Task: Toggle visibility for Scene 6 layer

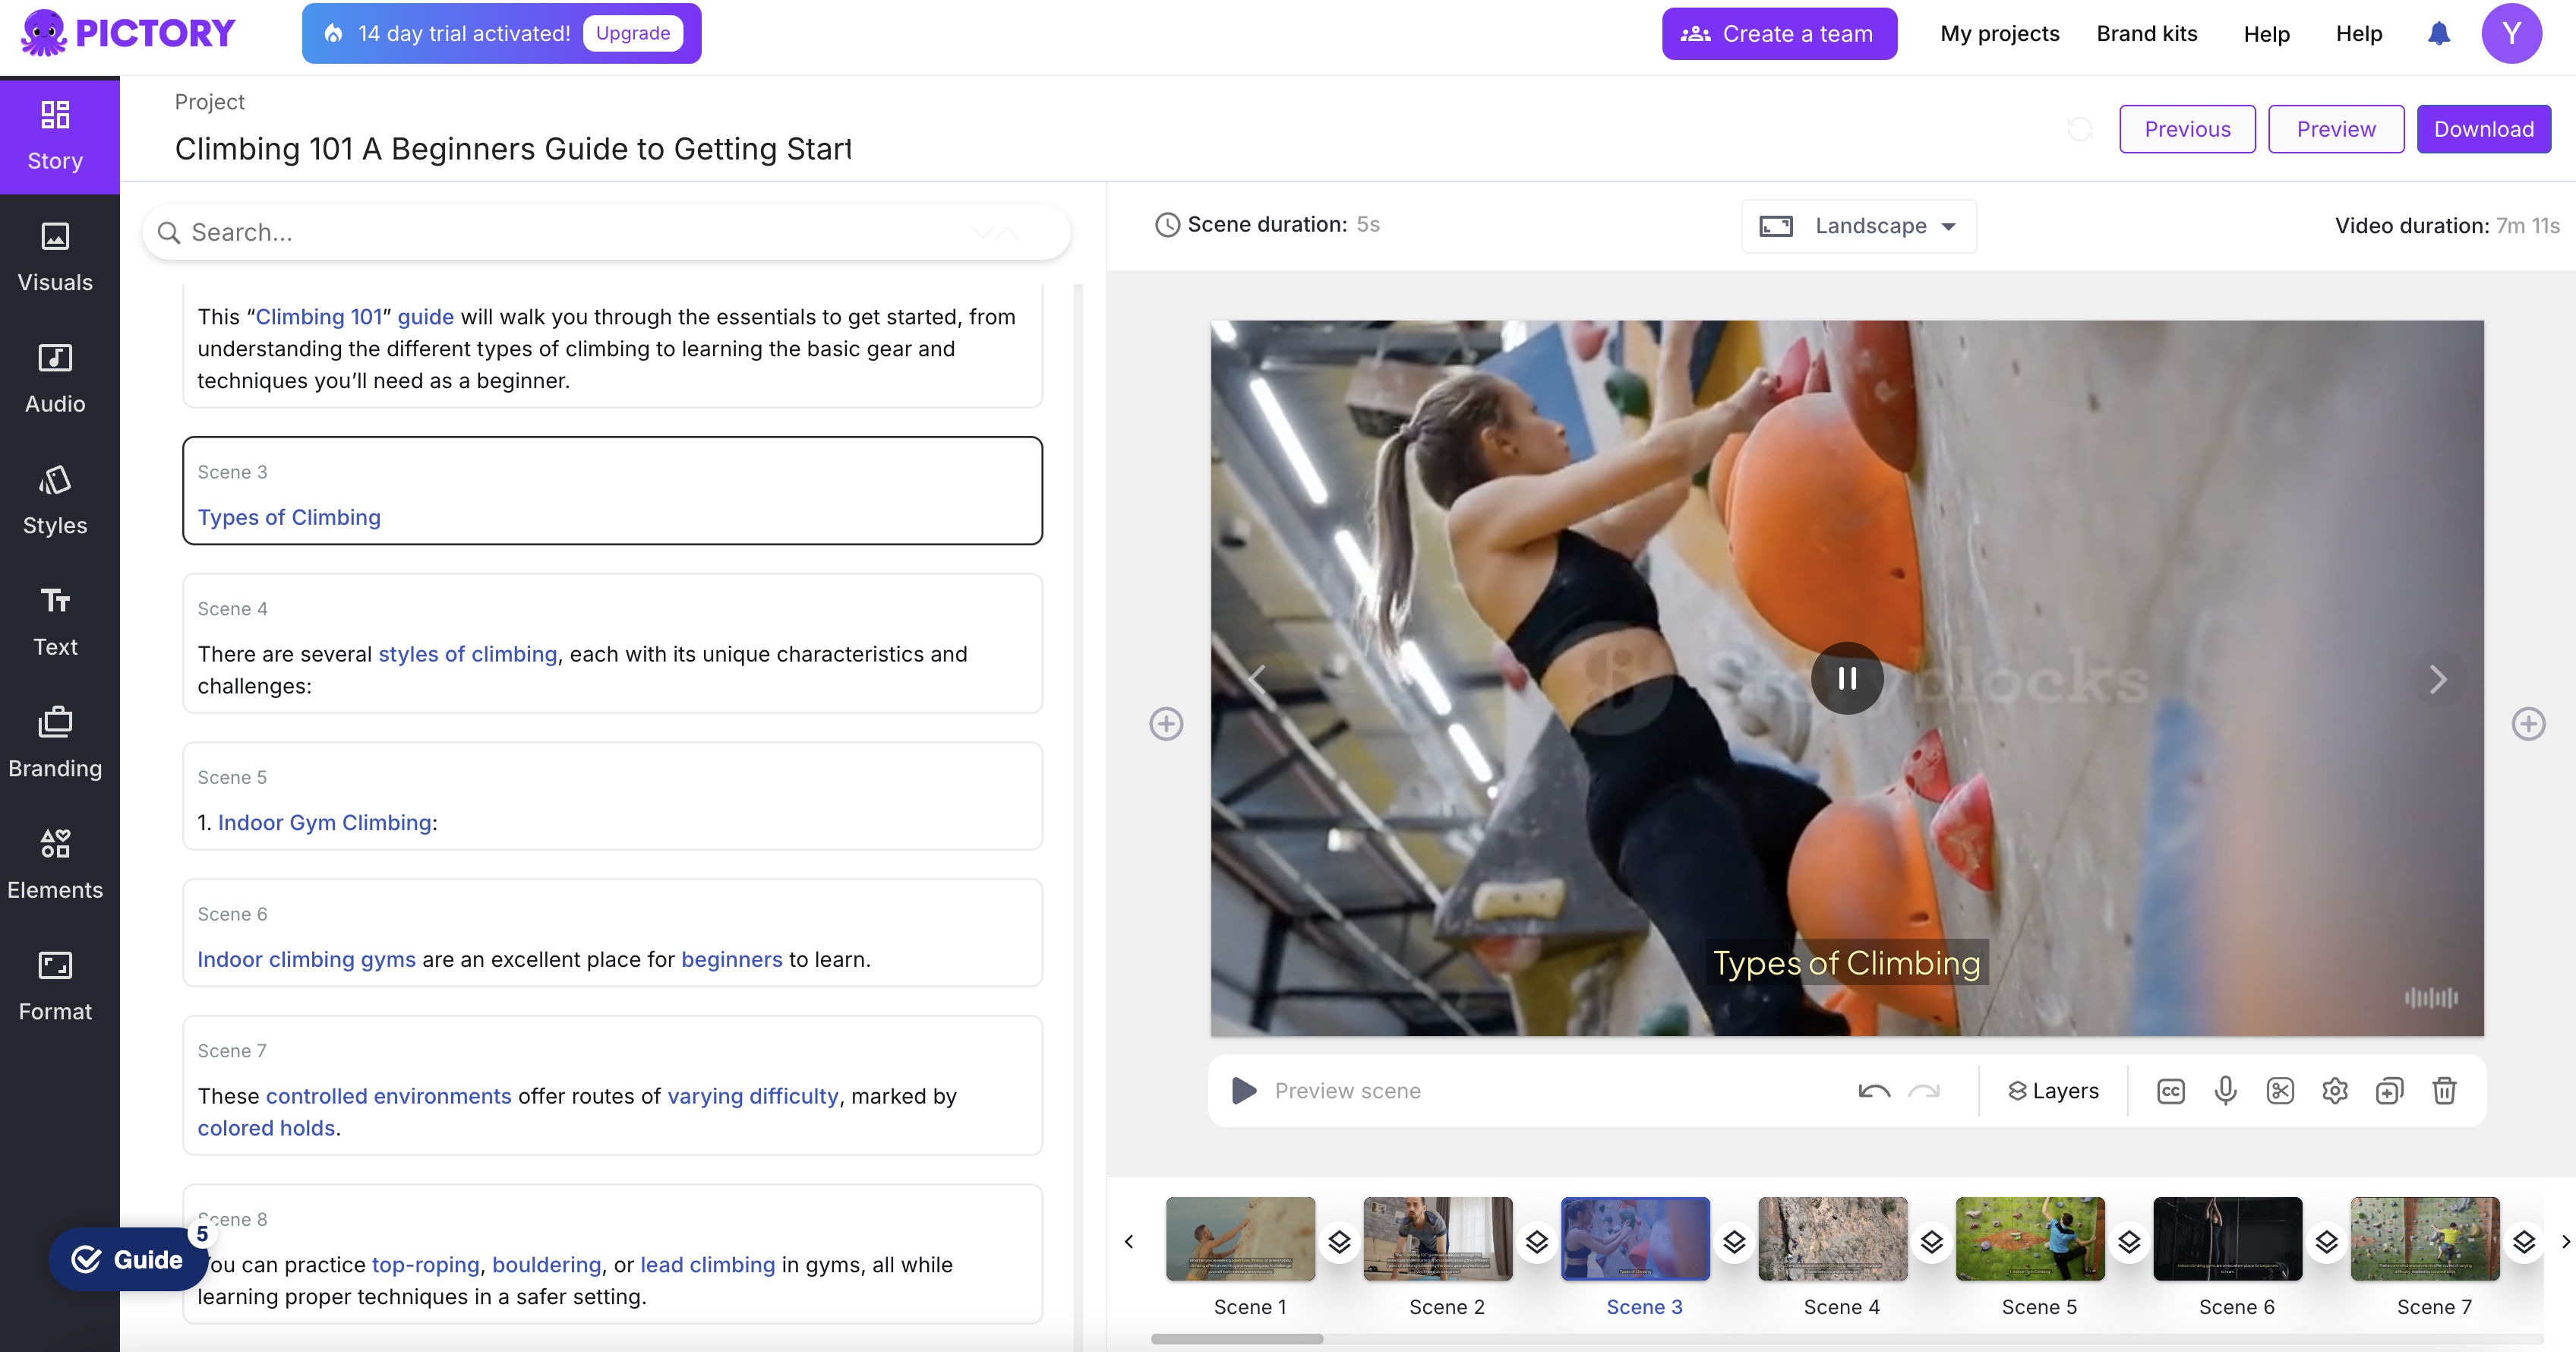Action: click(x=2325, y=1241)
